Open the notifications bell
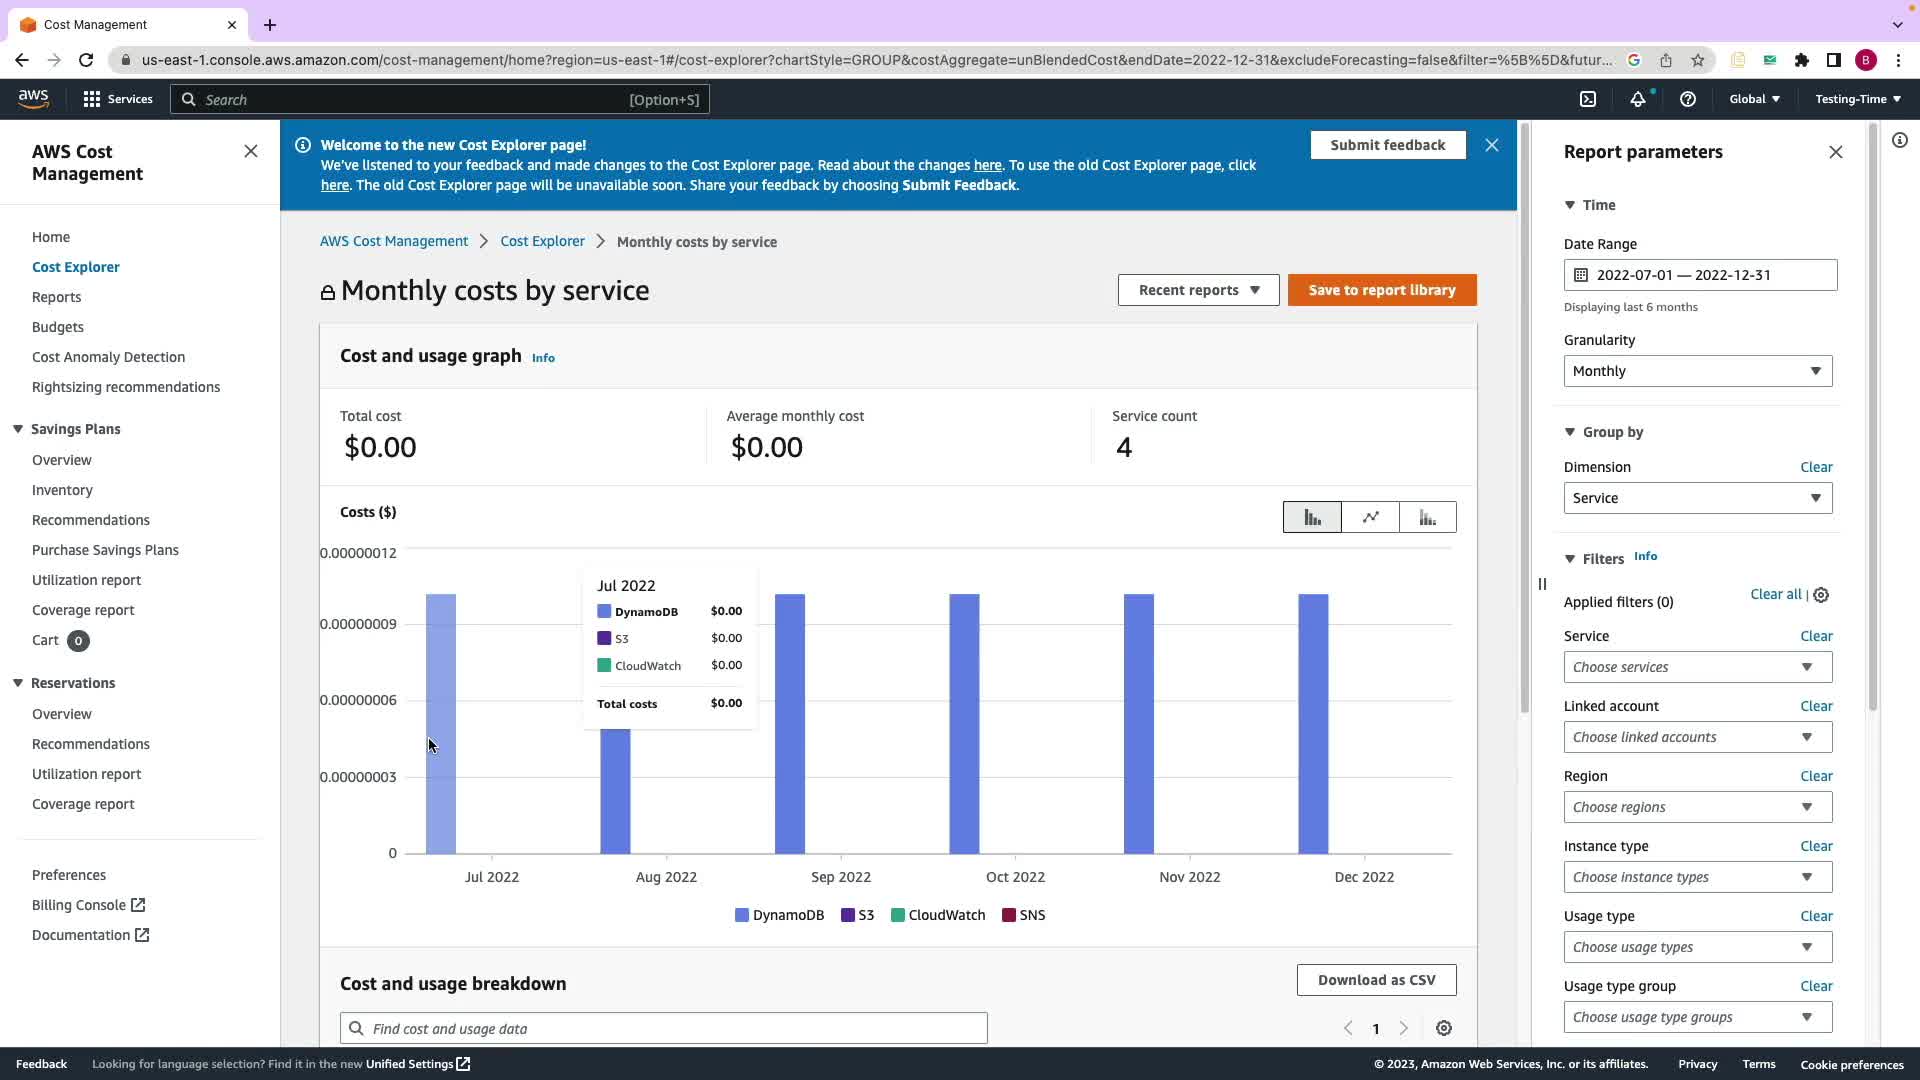Screen dimensions: 1920x1080 pyautogui.click(x=1637, y=99)
